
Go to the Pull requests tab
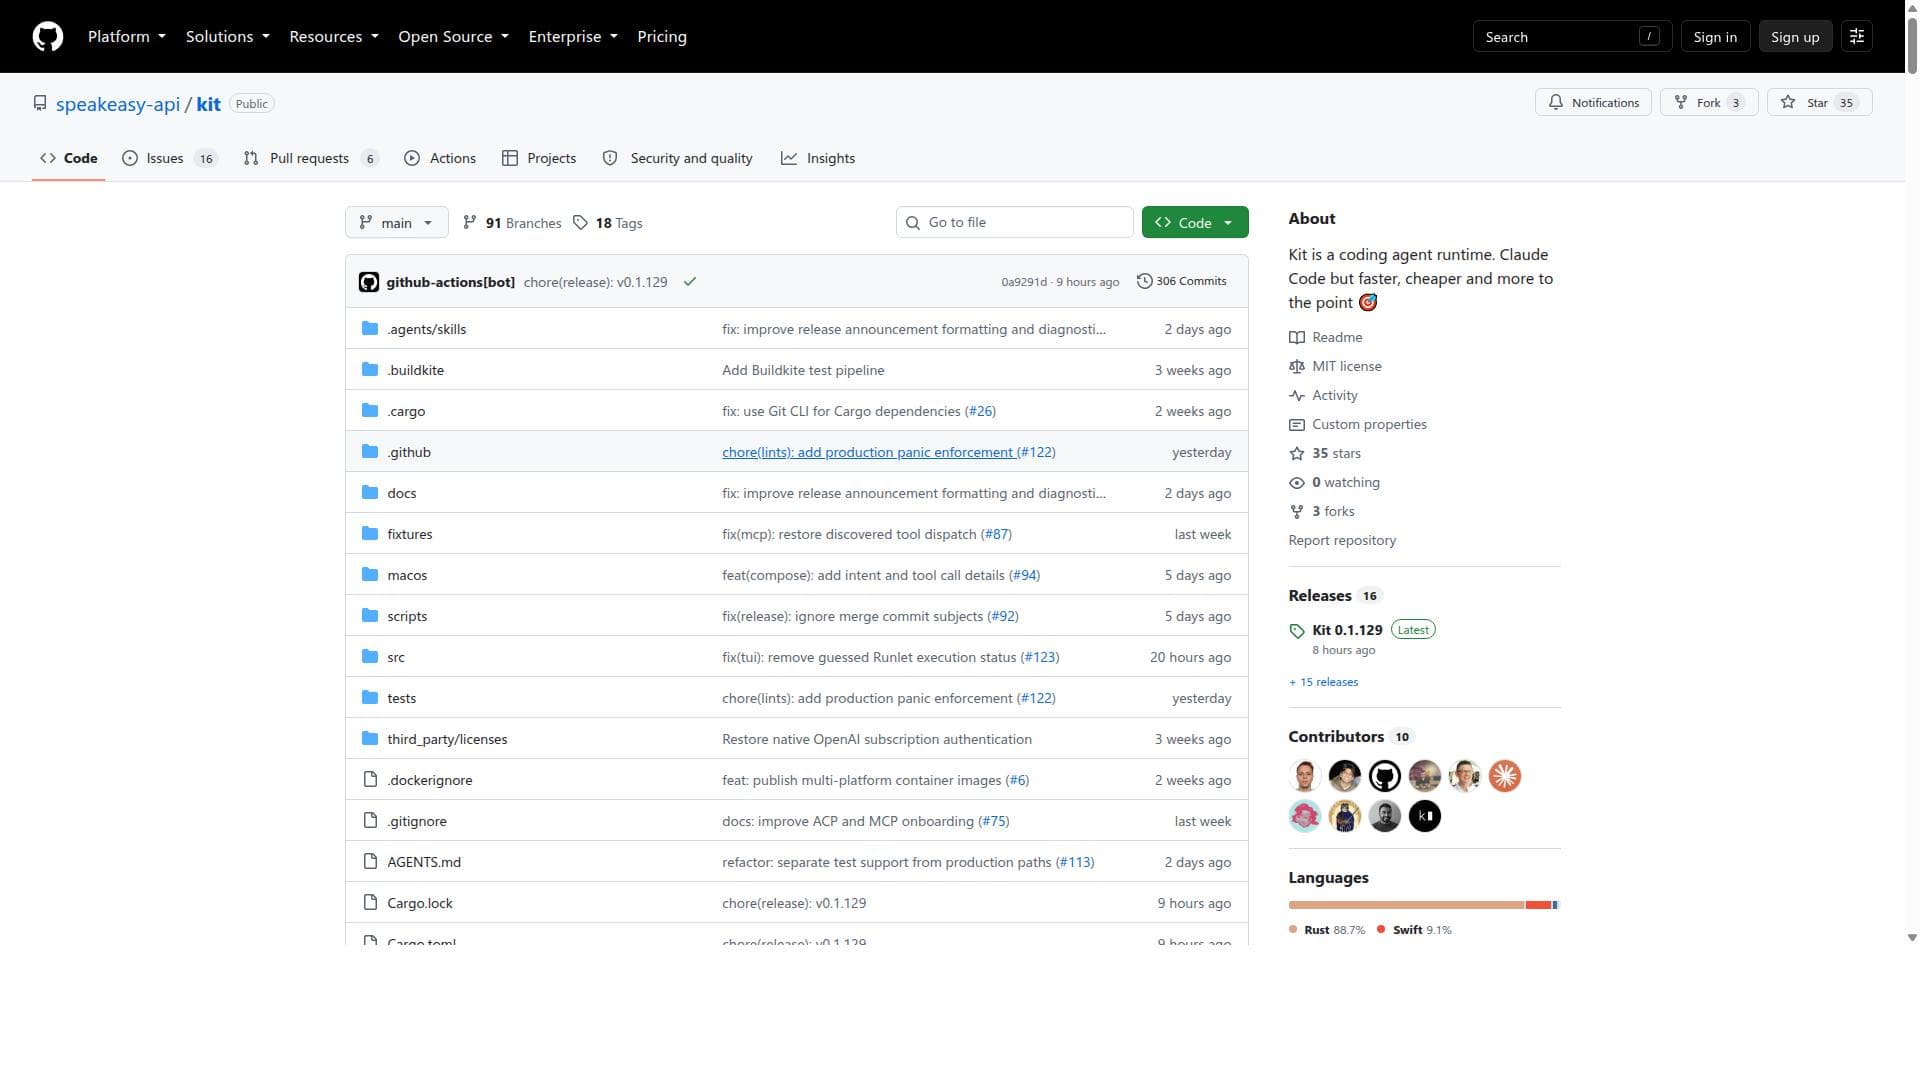point(310,158)
